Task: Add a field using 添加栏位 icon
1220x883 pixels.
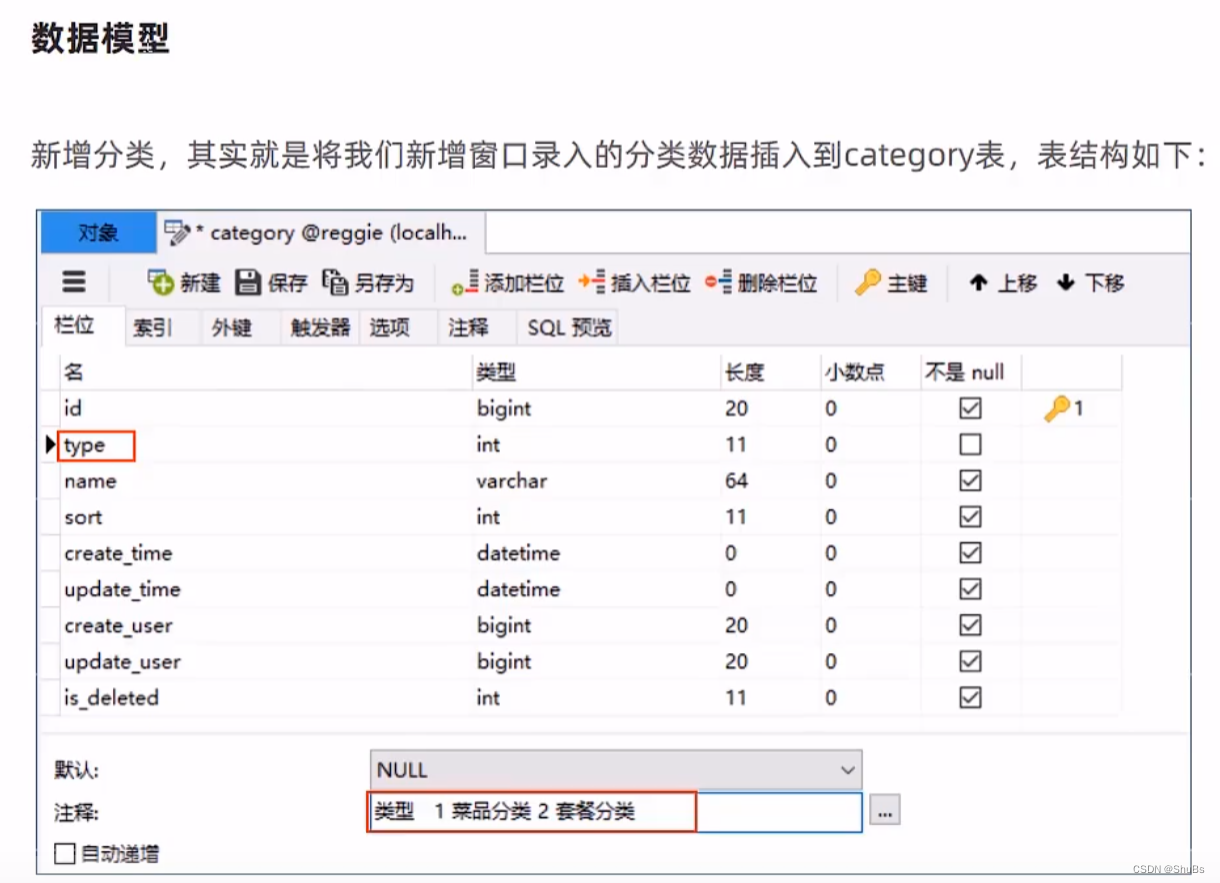Action: (x=506, y=283)
